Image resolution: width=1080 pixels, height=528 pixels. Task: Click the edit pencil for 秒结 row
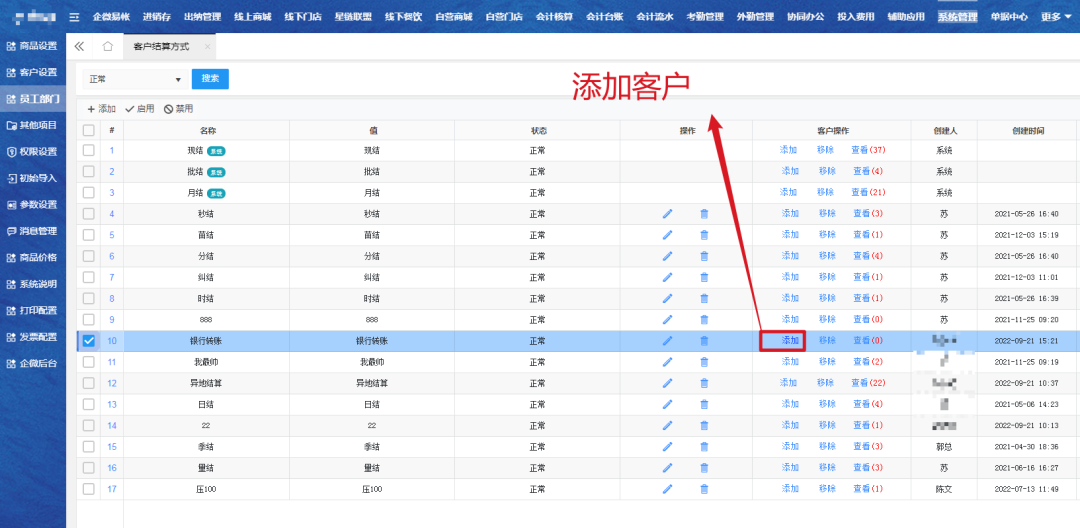click(667, 214)
